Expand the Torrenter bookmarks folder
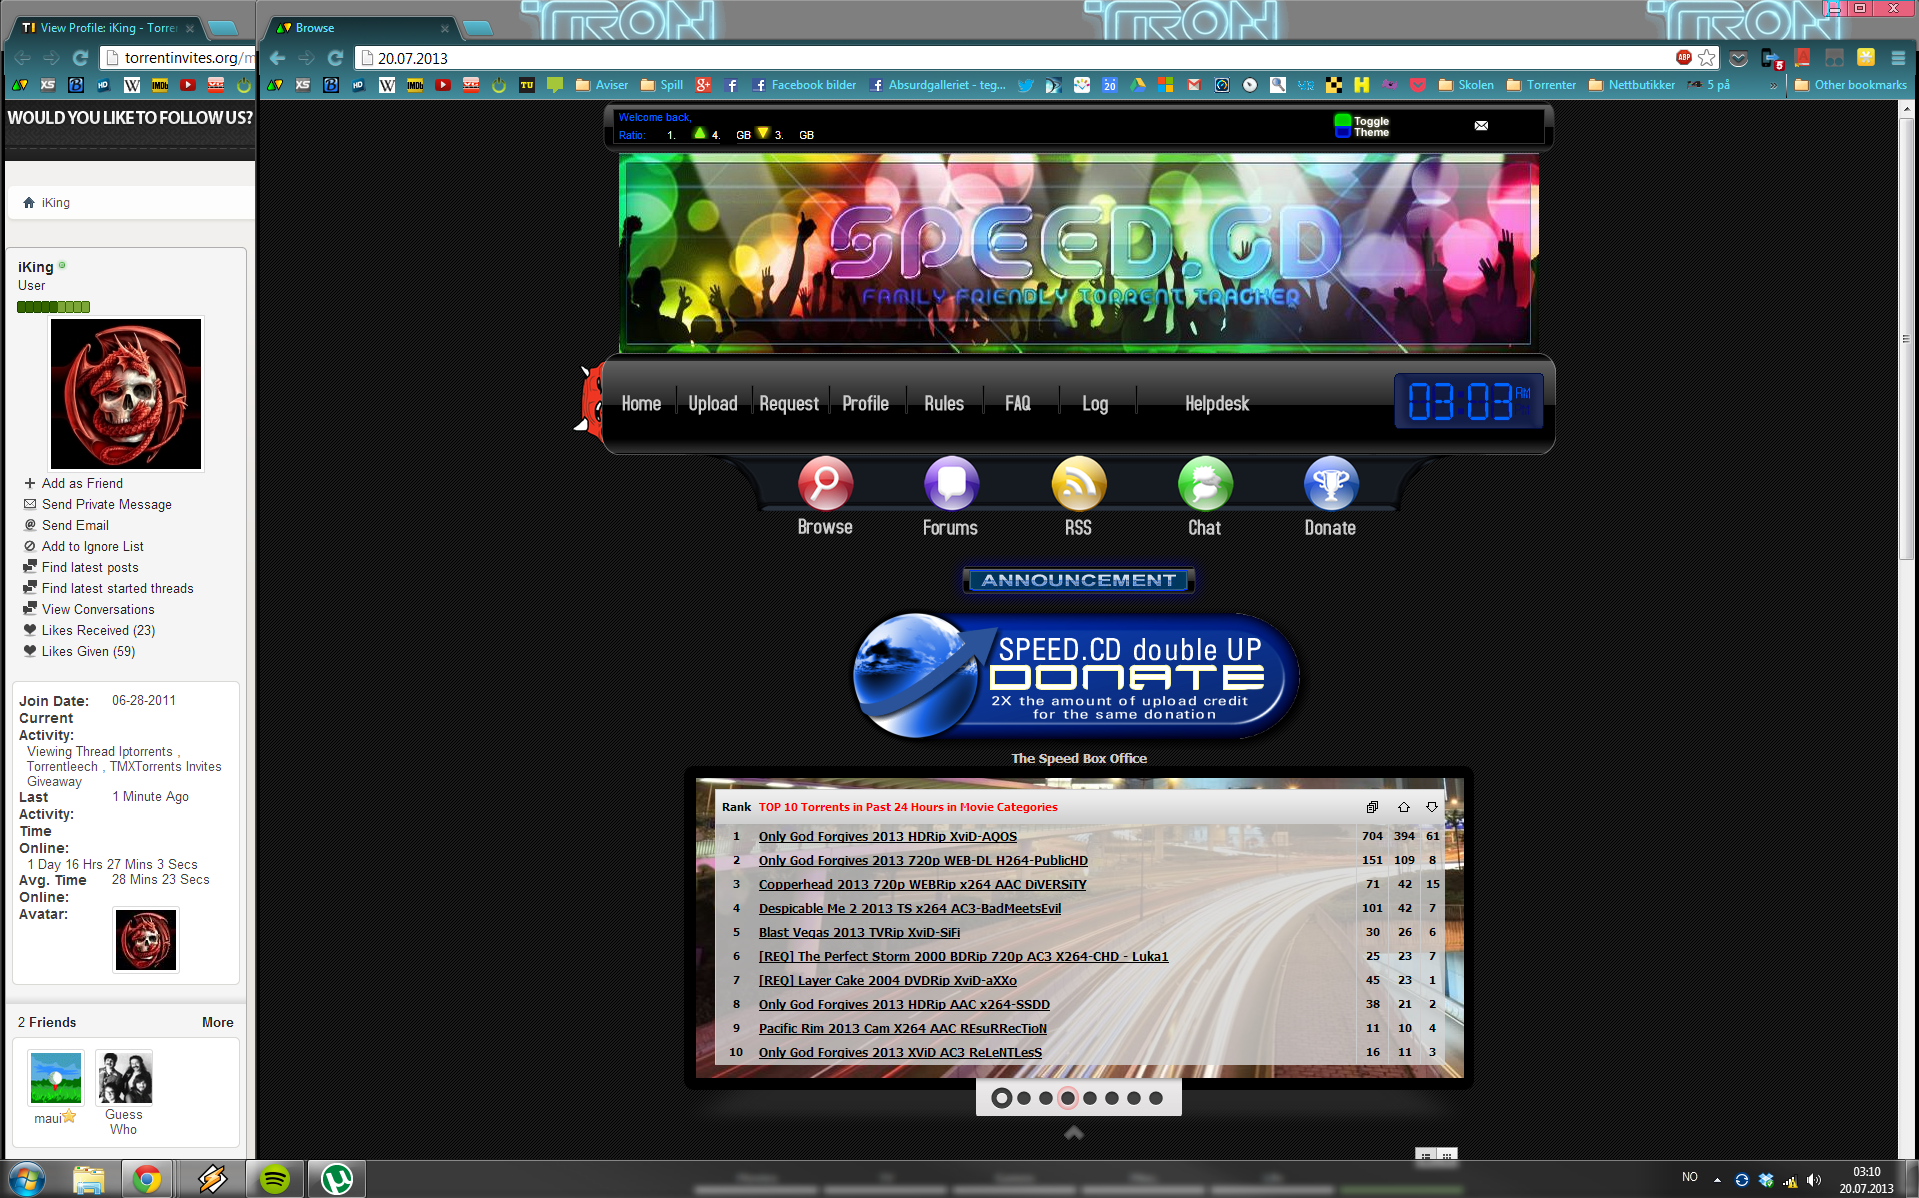This screenshot has width=1919, height=1198. tap(1541, 85)
